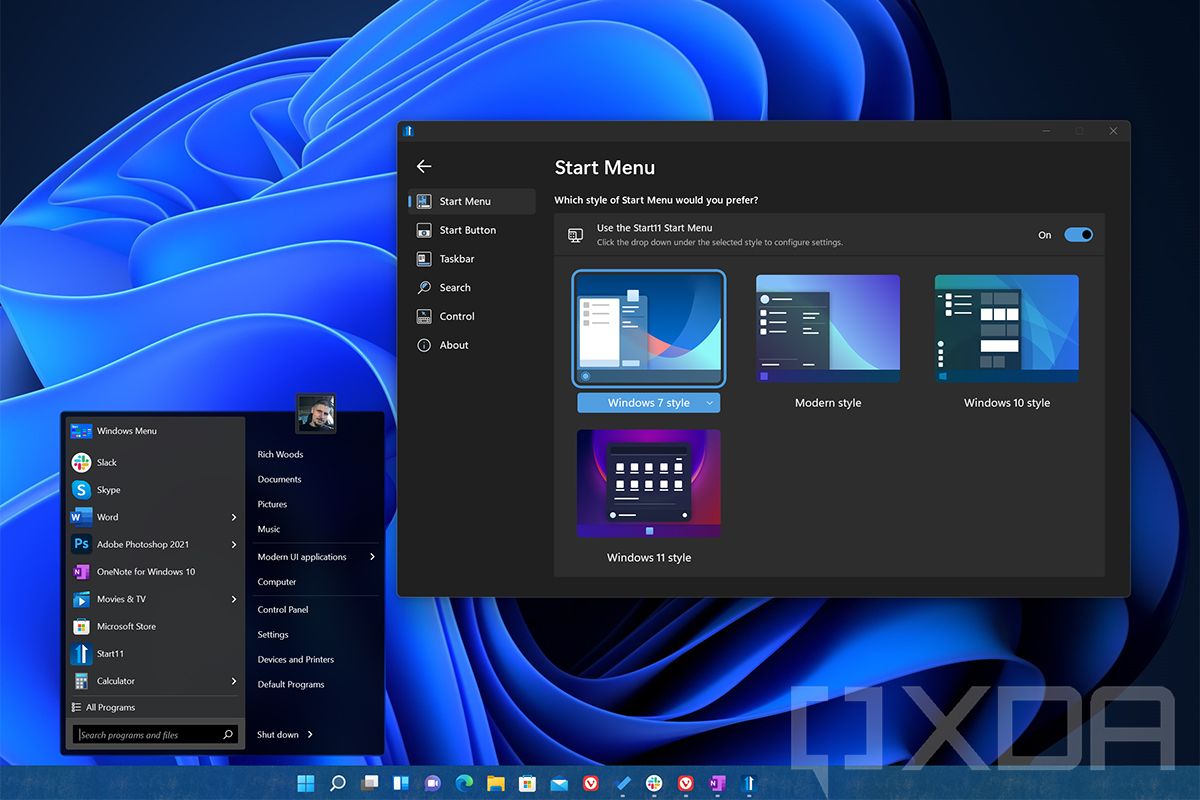Click the Search programs and files box
The image size is (1200, 800).
[150, 735]
